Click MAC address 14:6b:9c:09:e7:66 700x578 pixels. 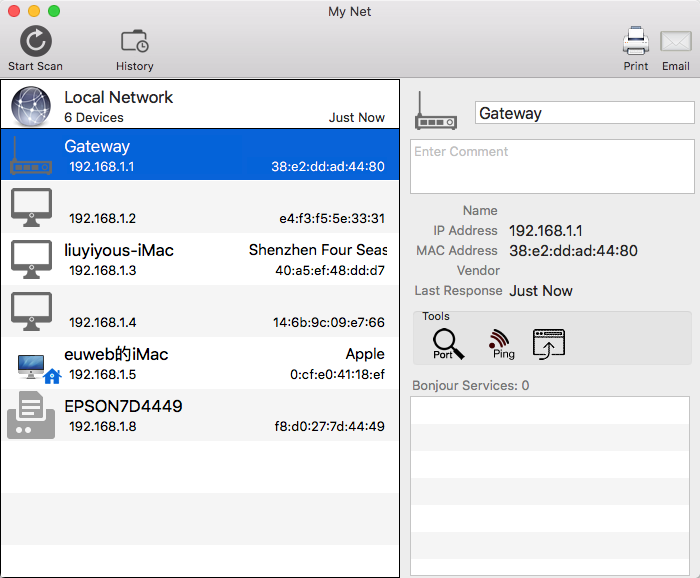[x=329, y=322]
